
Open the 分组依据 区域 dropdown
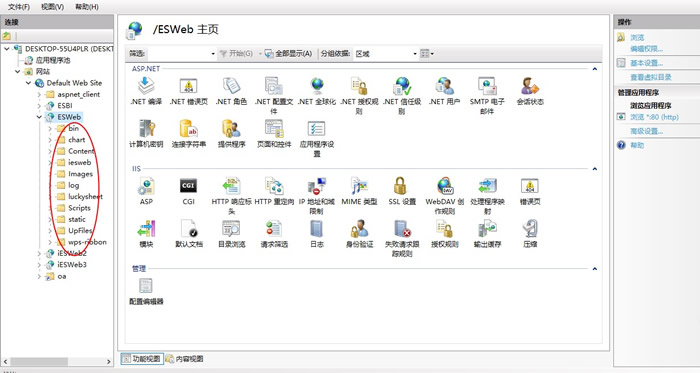pyautogui.click(x=386, y=54)
